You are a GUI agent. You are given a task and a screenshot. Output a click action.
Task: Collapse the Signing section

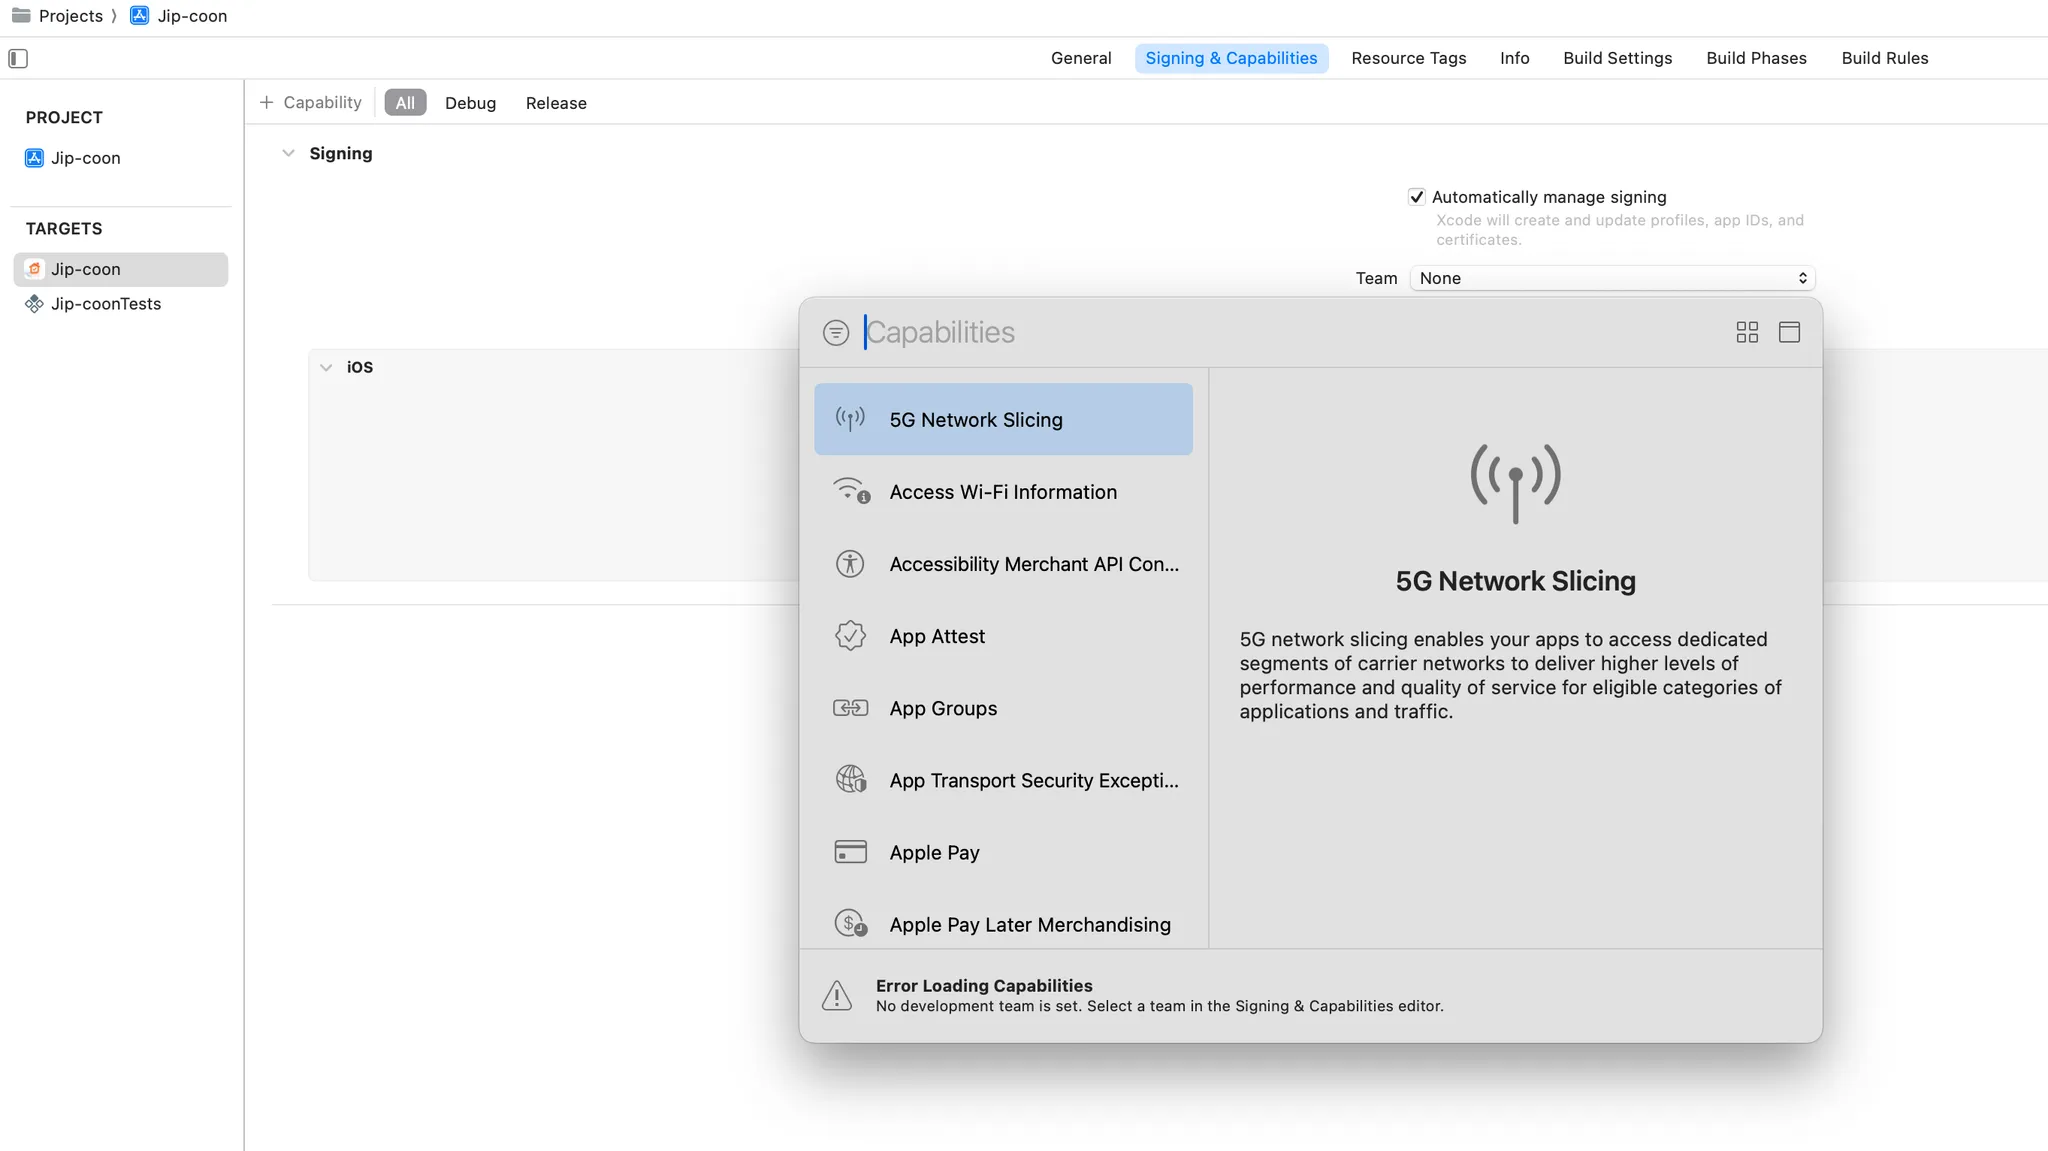click(x=288, y=154)
